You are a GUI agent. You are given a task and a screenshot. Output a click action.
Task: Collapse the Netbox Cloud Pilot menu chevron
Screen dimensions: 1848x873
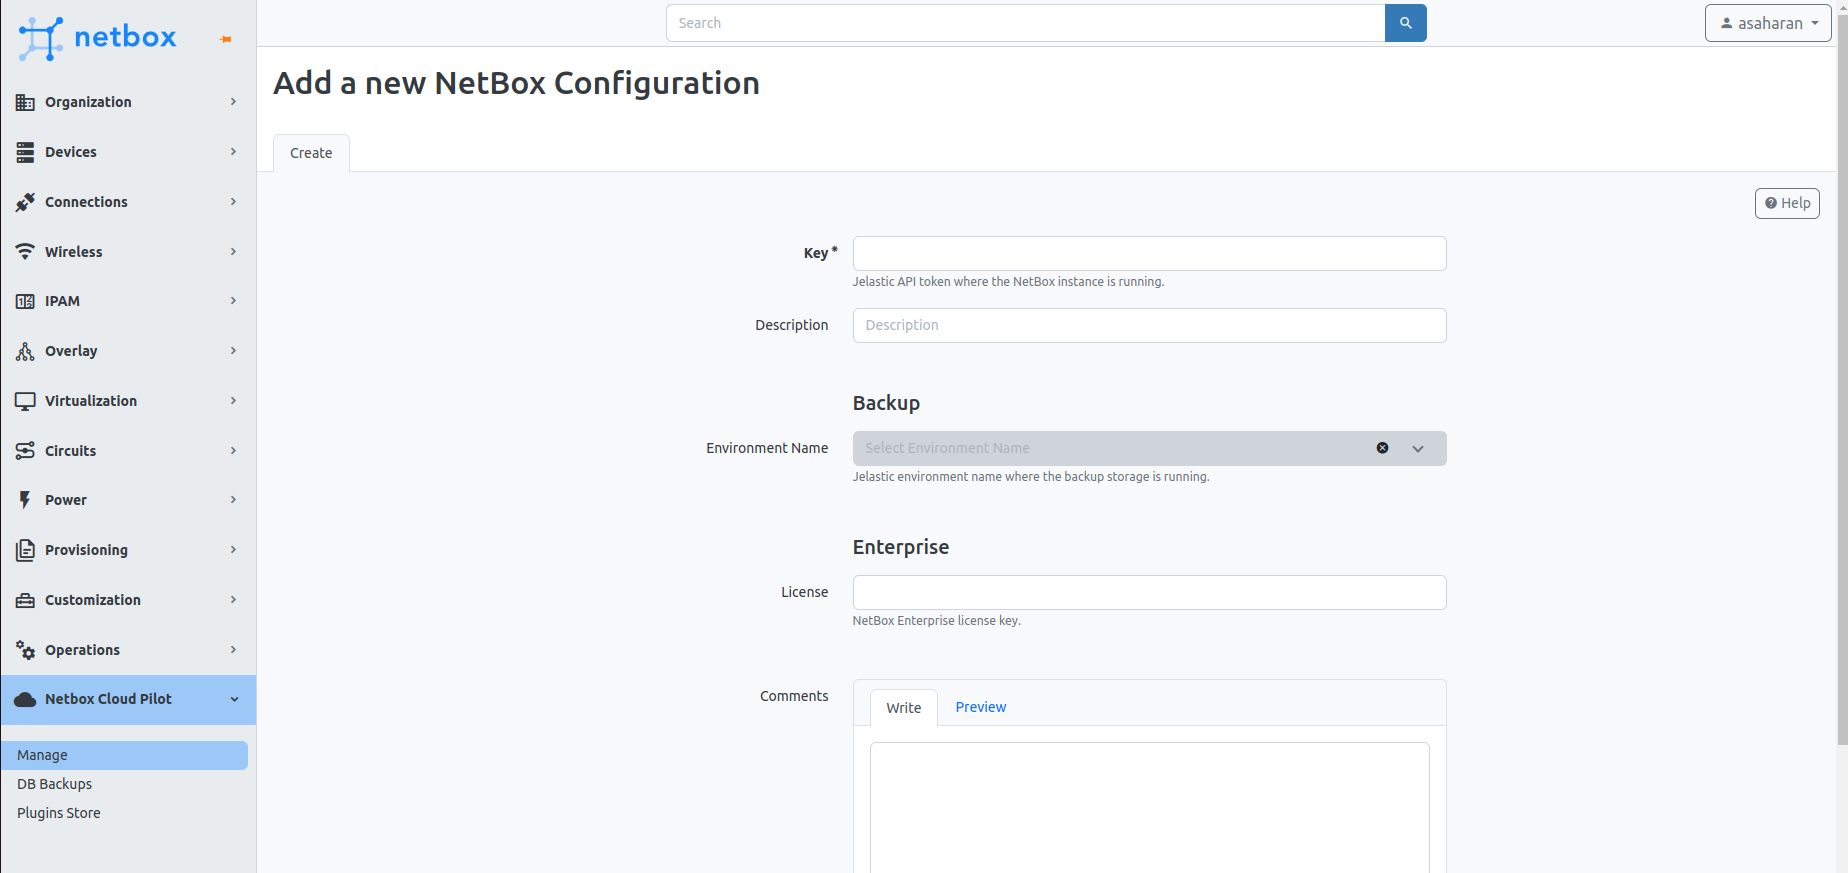point(234,699)
